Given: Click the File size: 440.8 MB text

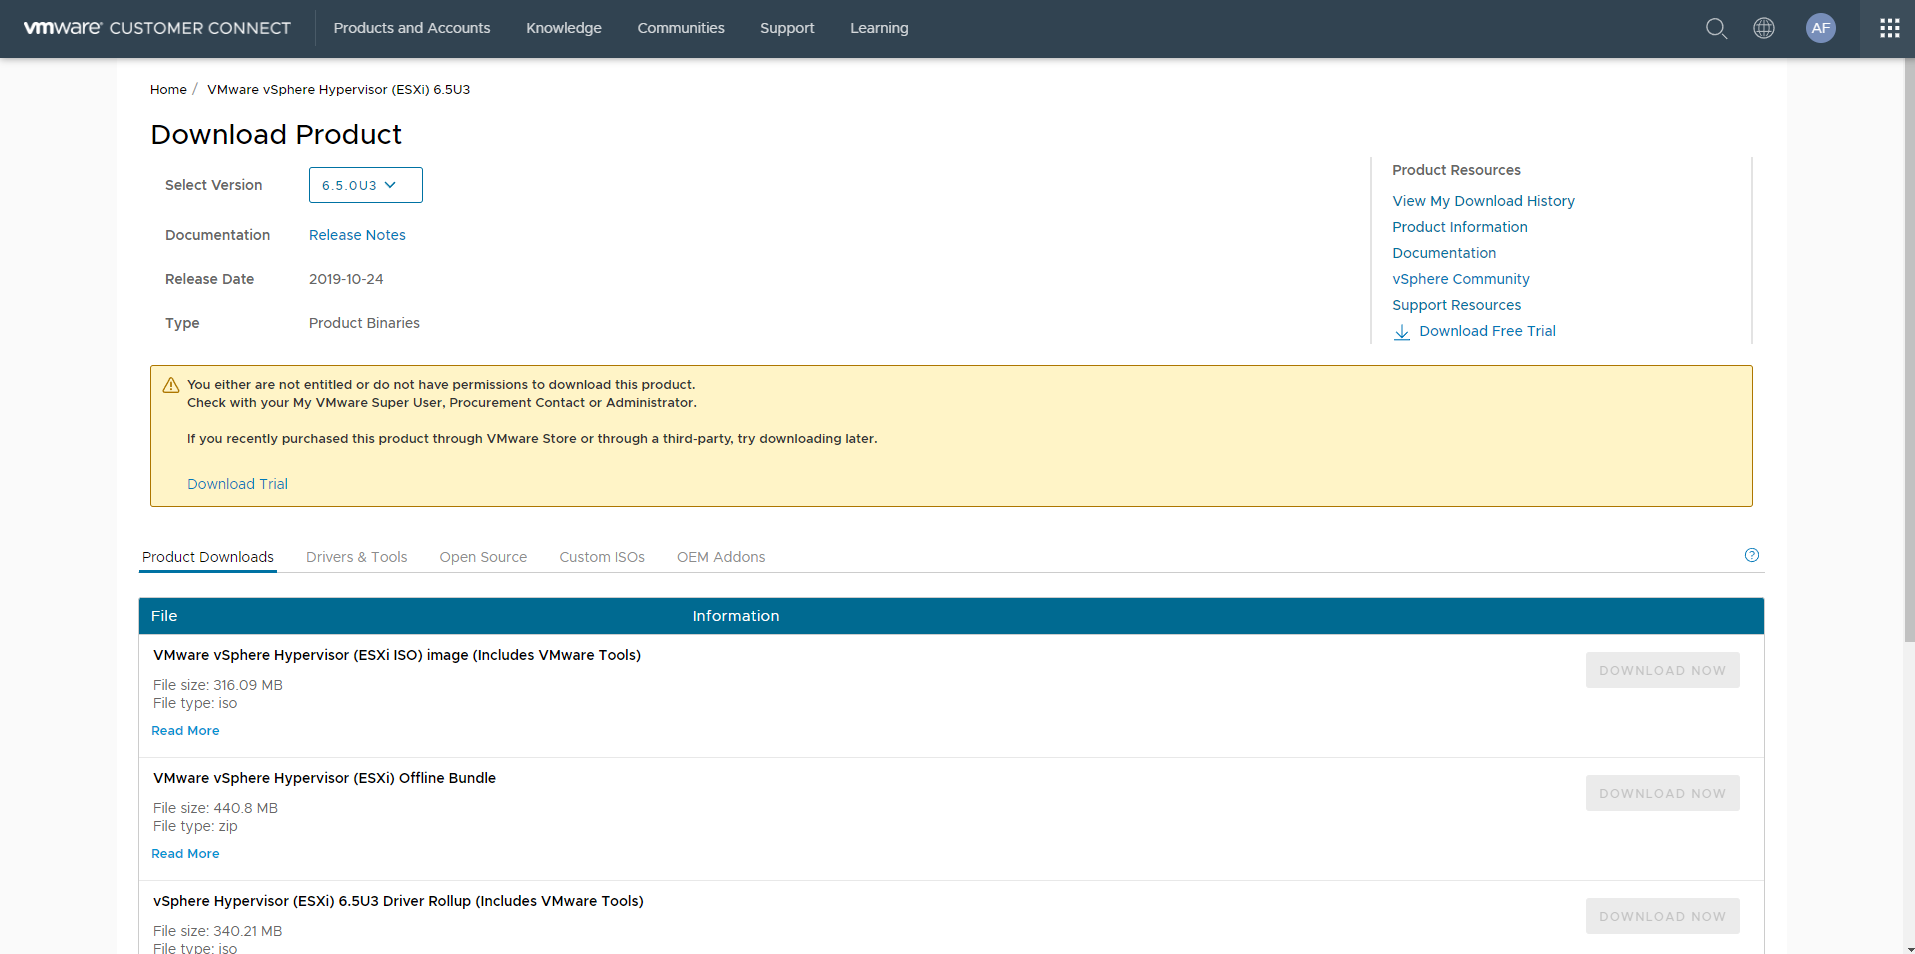Looking at the screenshot, I should tap(215, 808).
